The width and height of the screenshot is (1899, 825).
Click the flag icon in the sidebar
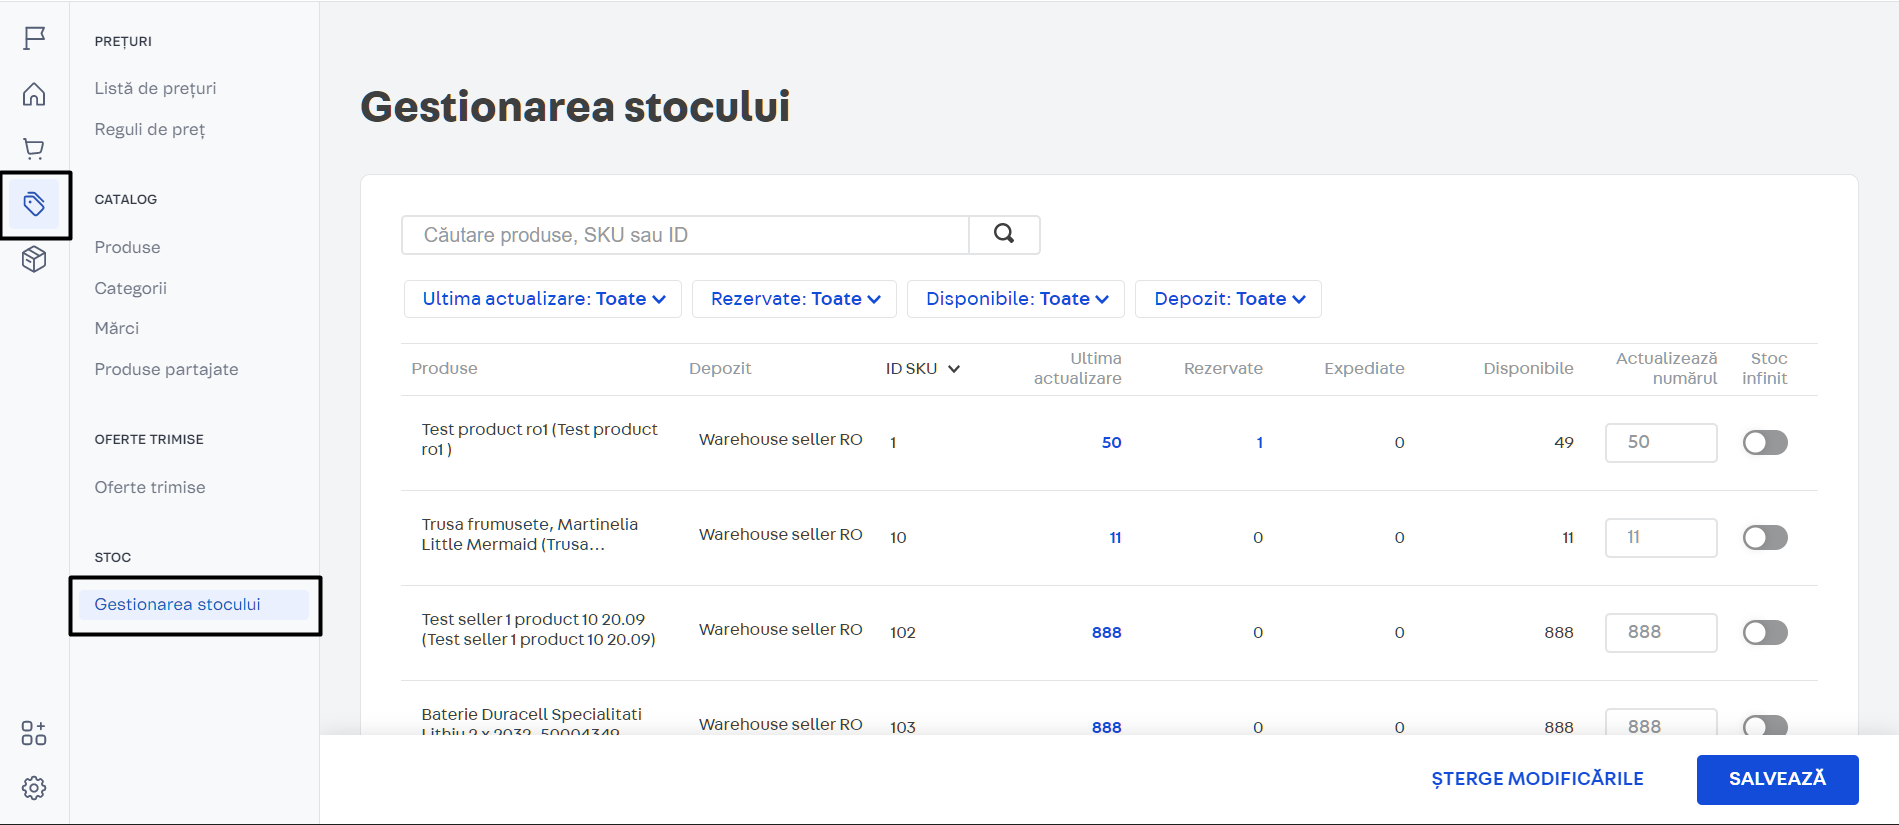[x=34, y=38]
